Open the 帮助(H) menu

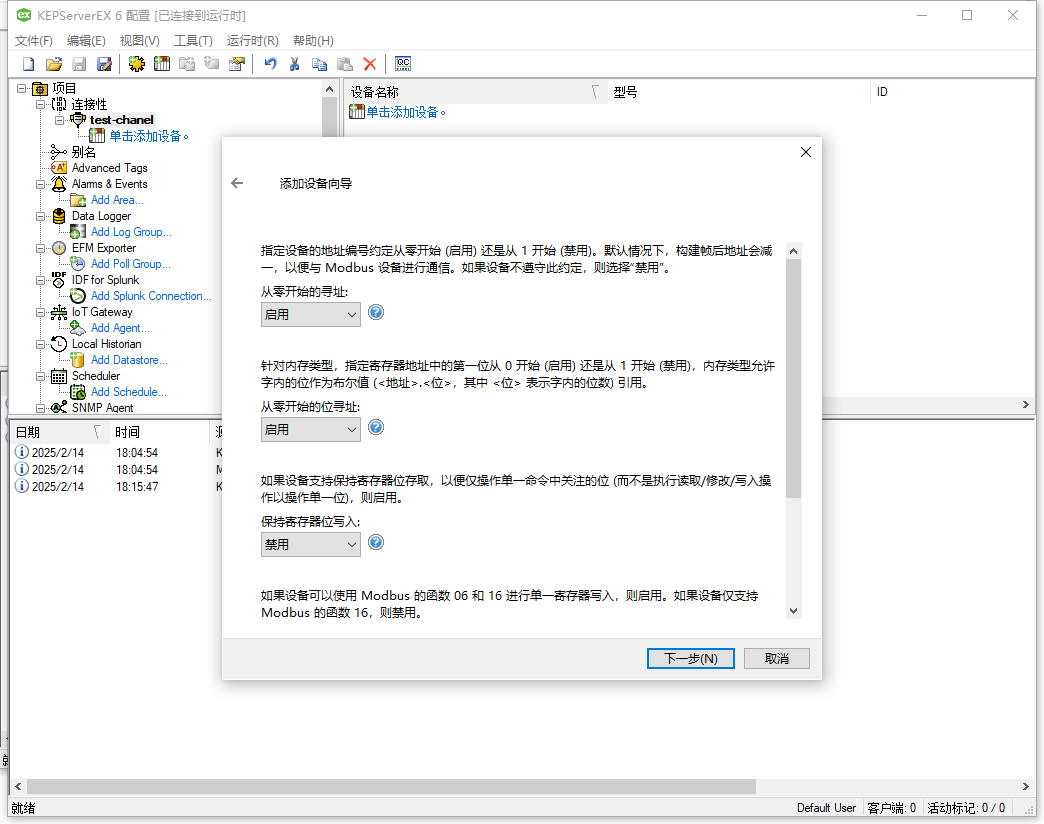point(313,41)
